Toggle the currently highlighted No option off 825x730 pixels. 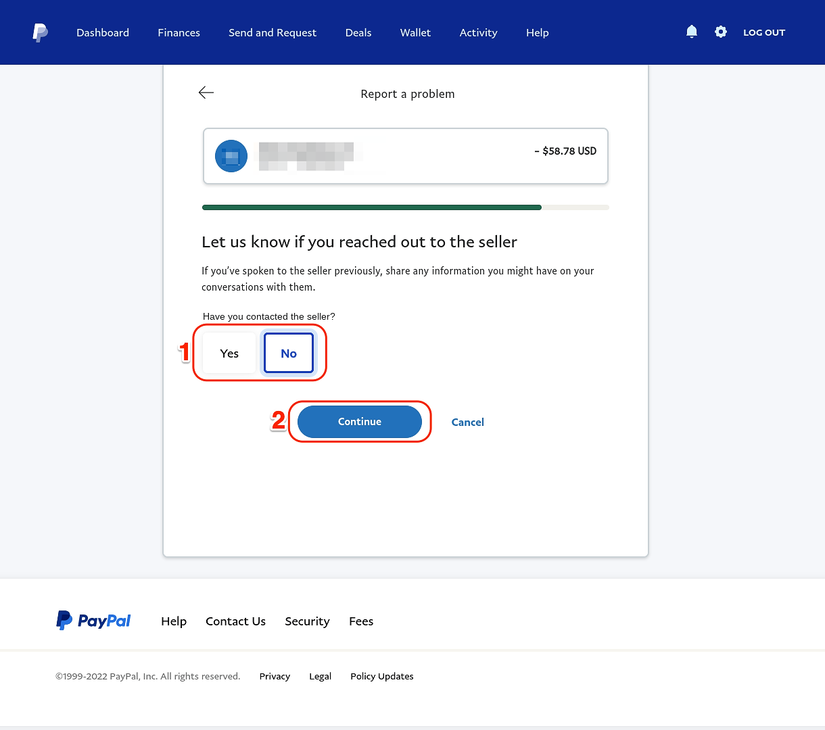pos(288,352)
